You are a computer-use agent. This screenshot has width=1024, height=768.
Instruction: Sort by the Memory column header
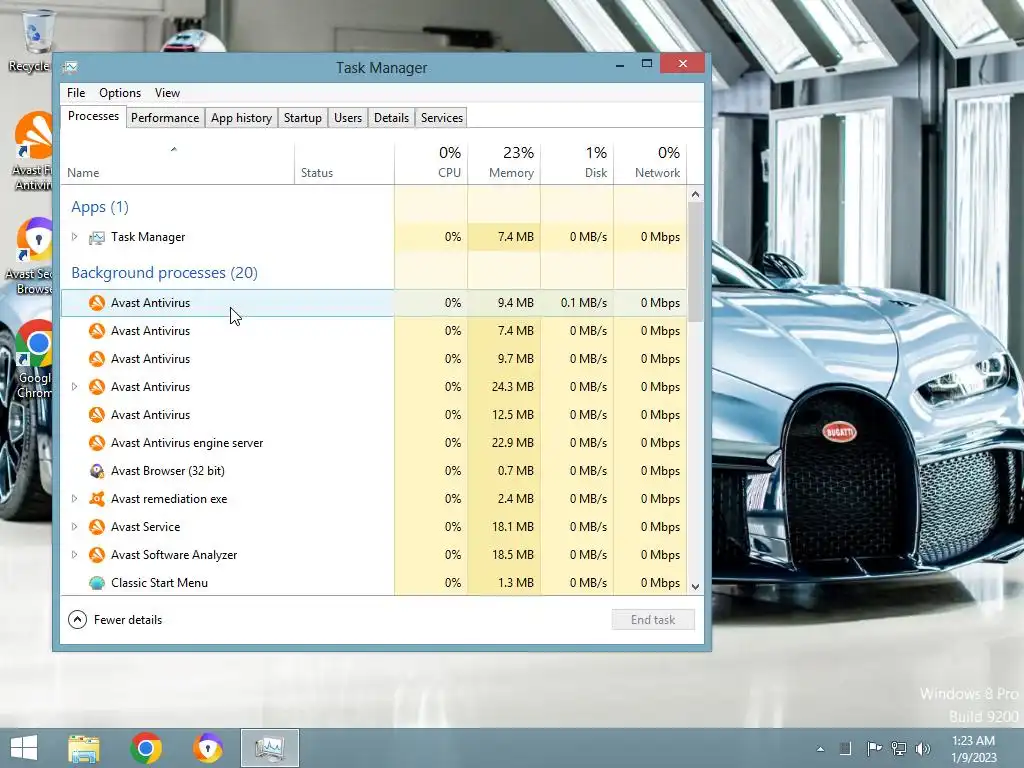point(504,163)
